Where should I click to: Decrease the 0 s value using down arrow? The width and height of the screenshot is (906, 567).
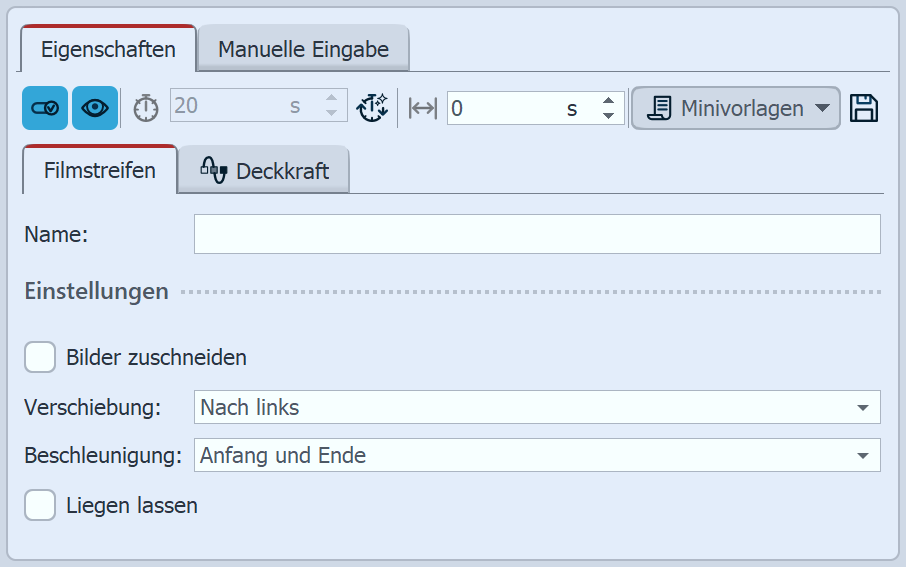(608, 116)
